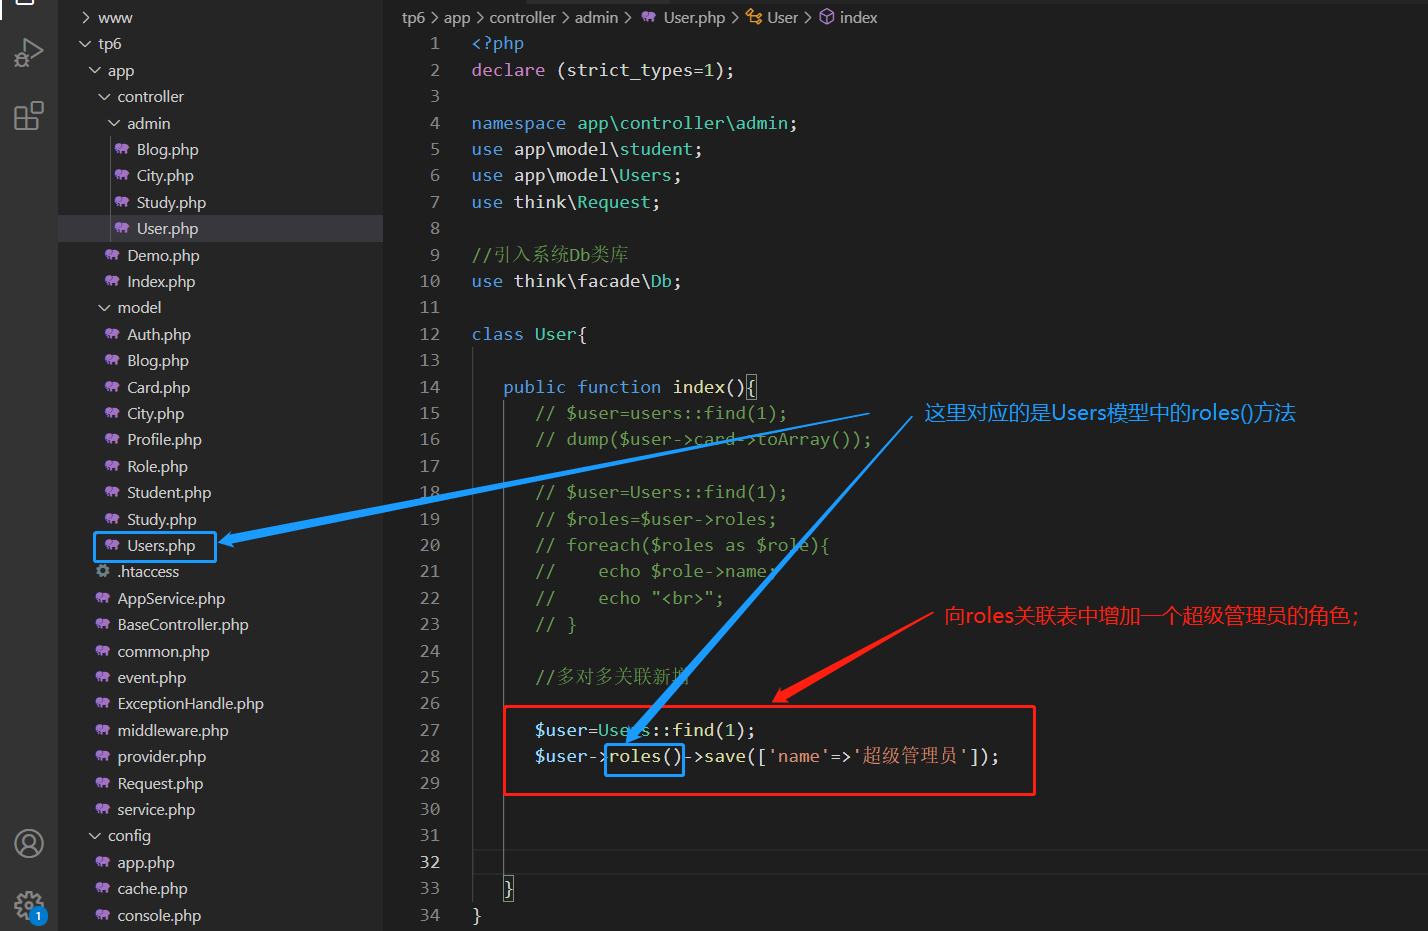Click the PHP icon beside Card.php
1428x931 pixels.
112,387
